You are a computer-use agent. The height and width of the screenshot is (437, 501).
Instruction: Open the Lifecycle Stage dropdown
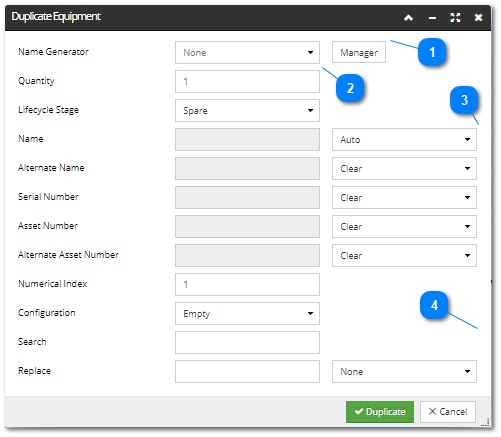247,110
